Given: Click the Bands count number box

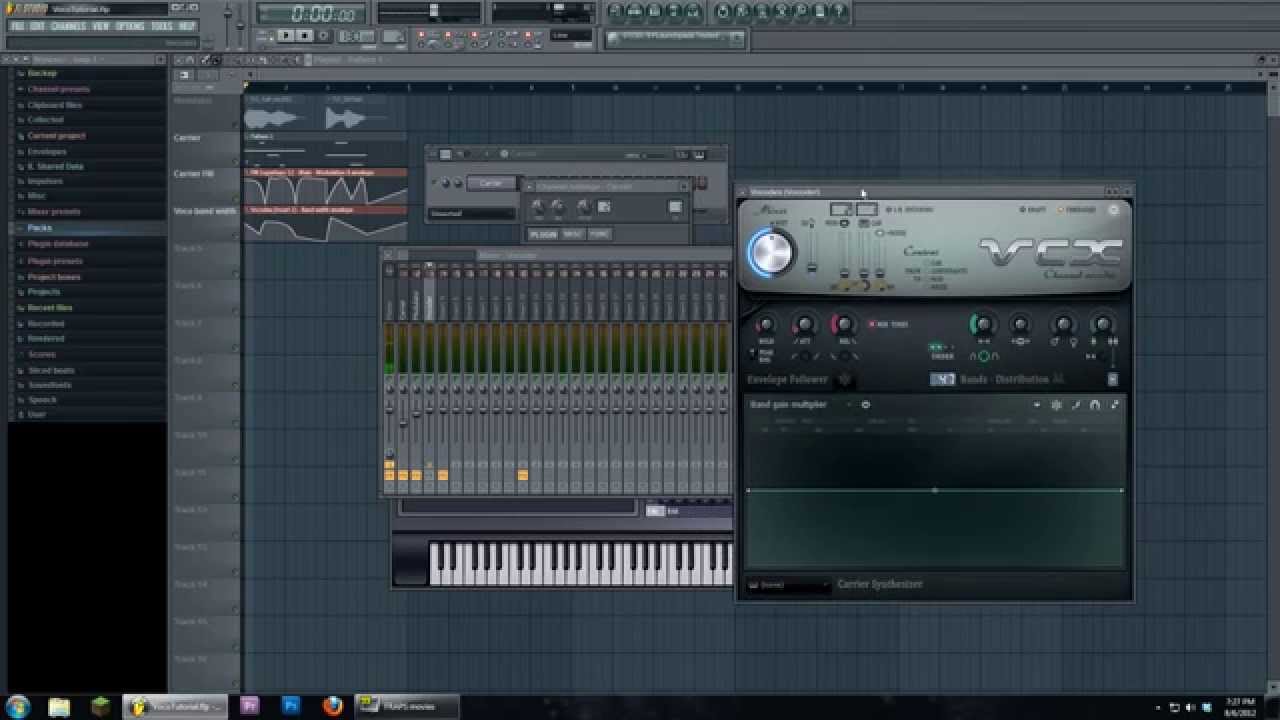Looking at the screenshot, I should [x=942, y=379].
